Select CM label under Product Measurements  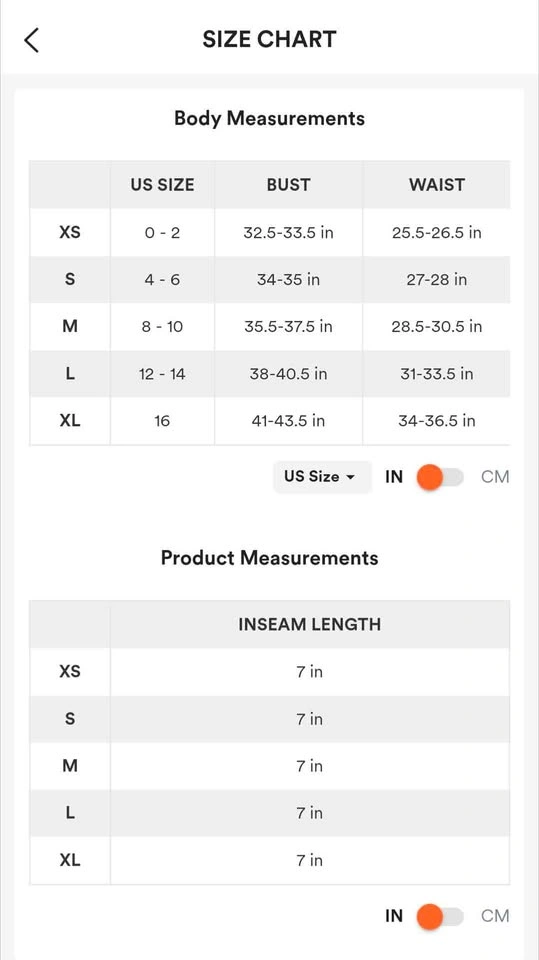point(495,917)
